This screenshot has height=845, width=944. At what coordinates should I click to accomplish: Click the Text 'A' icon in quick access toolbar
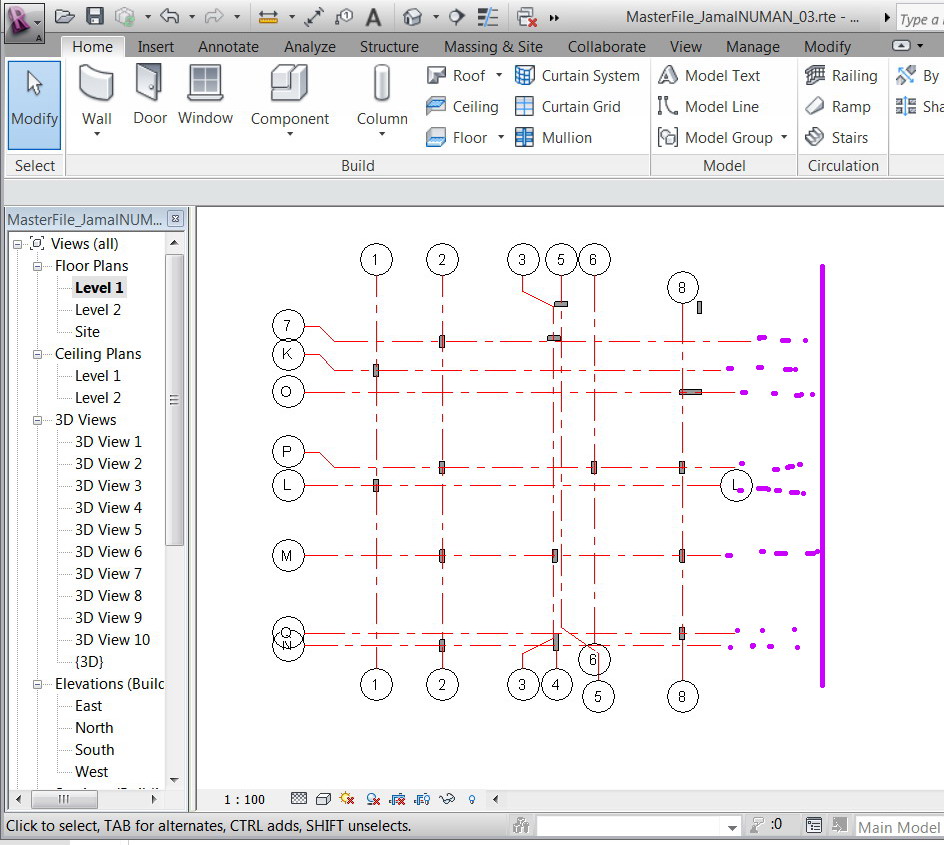pos(373,17)
